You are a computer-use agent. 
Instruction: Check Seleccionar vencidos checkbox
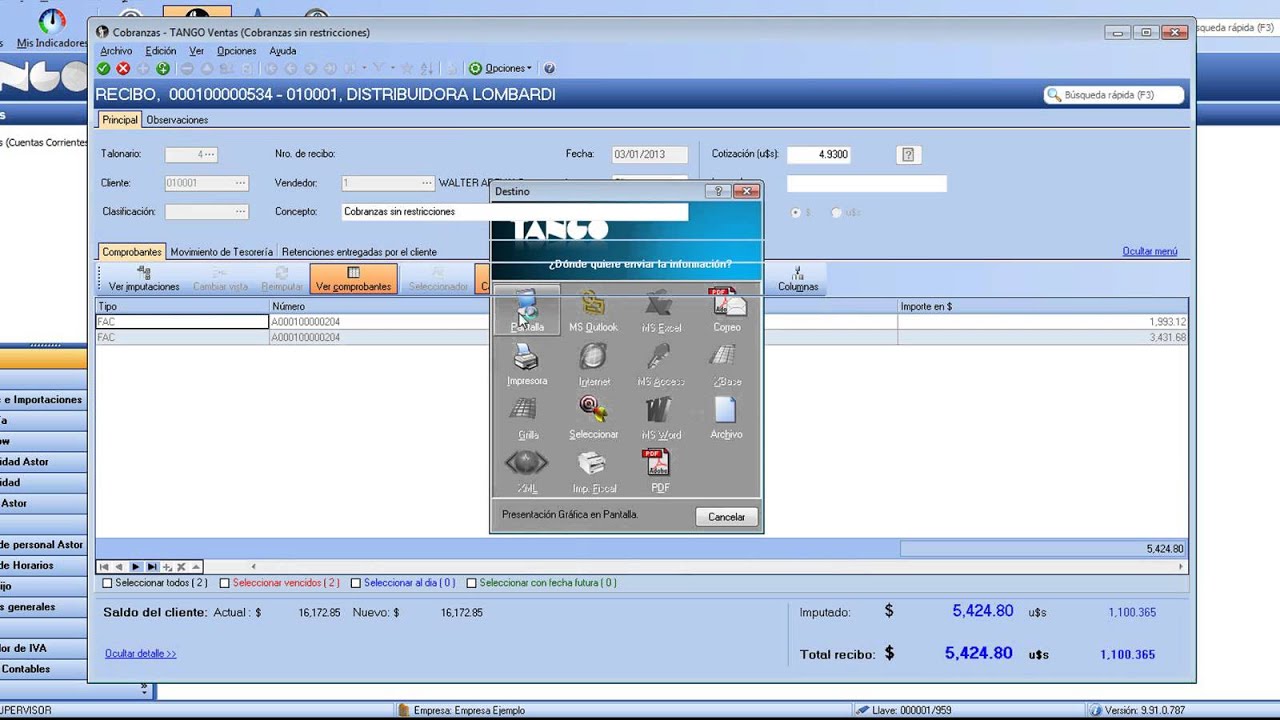click(225, 583)
